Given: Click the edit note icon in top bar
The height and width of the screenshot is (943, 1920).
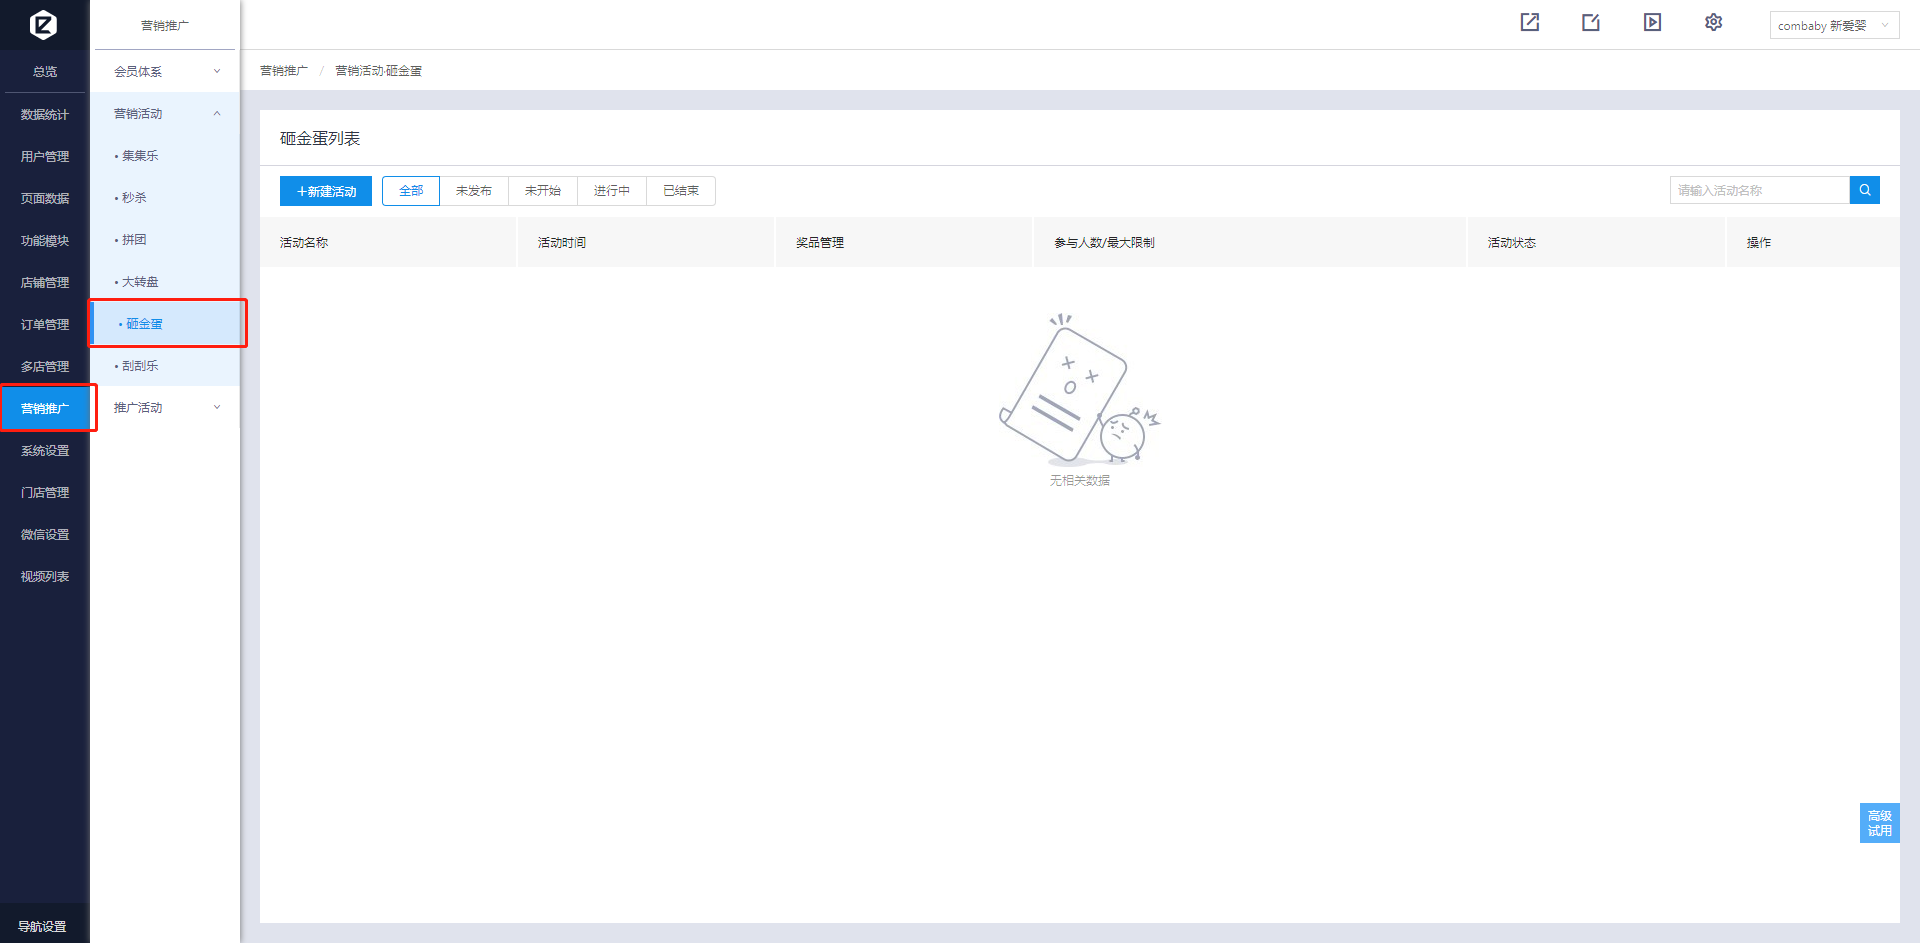Looking at the screenshot, I should coord(1590,22).
